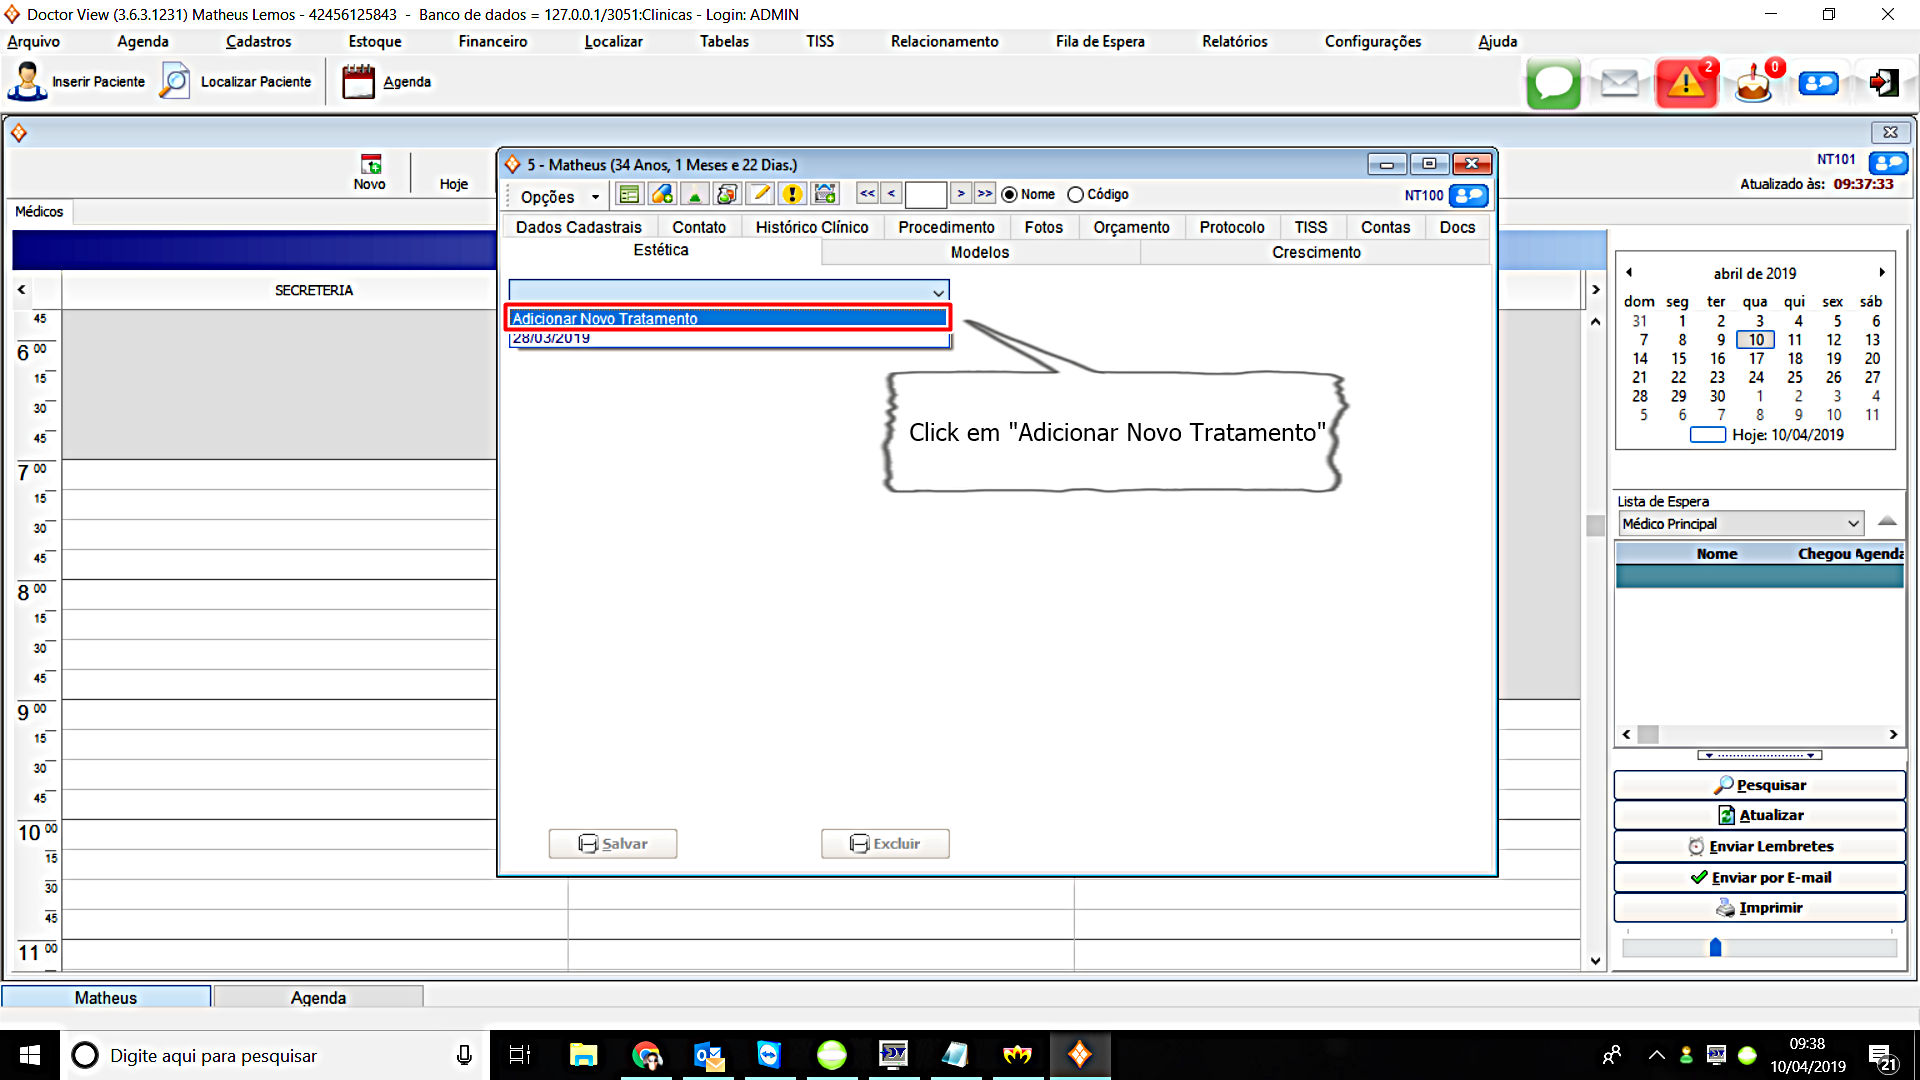Click the Pesquisar button
The height and width of the screenshot is (1080, 1920).
(1759, 785)
